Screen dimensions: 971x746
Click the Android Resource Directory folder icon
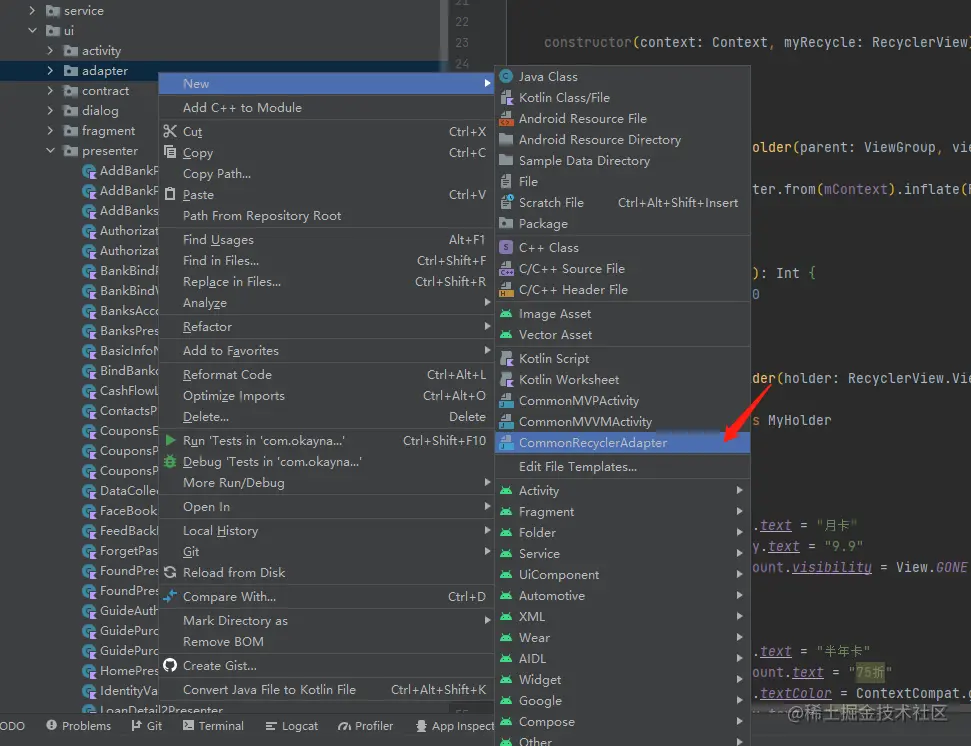click(x=506, y=139)
